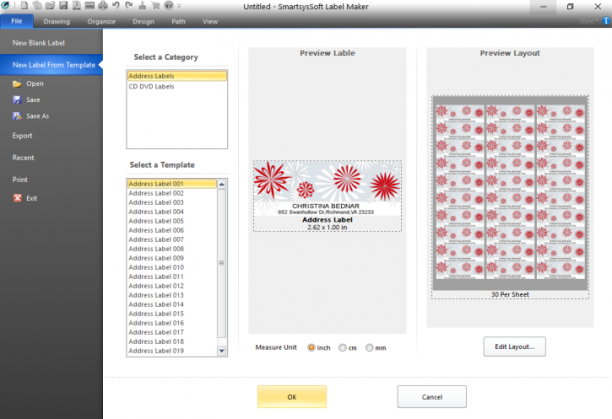Choose New Blank Label

tap(38, 43)
